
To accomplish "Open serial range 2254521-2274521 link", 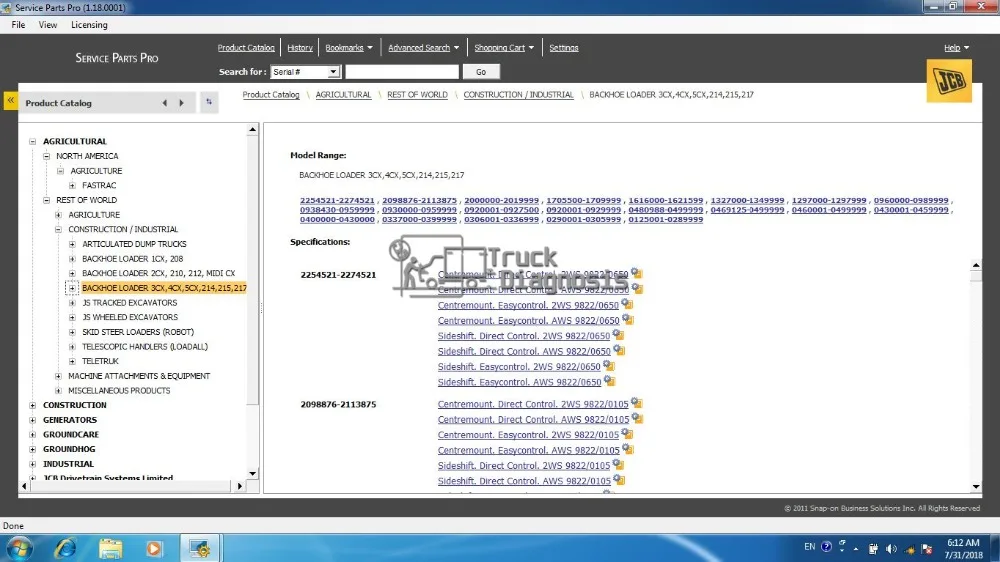I will [337, 200].
